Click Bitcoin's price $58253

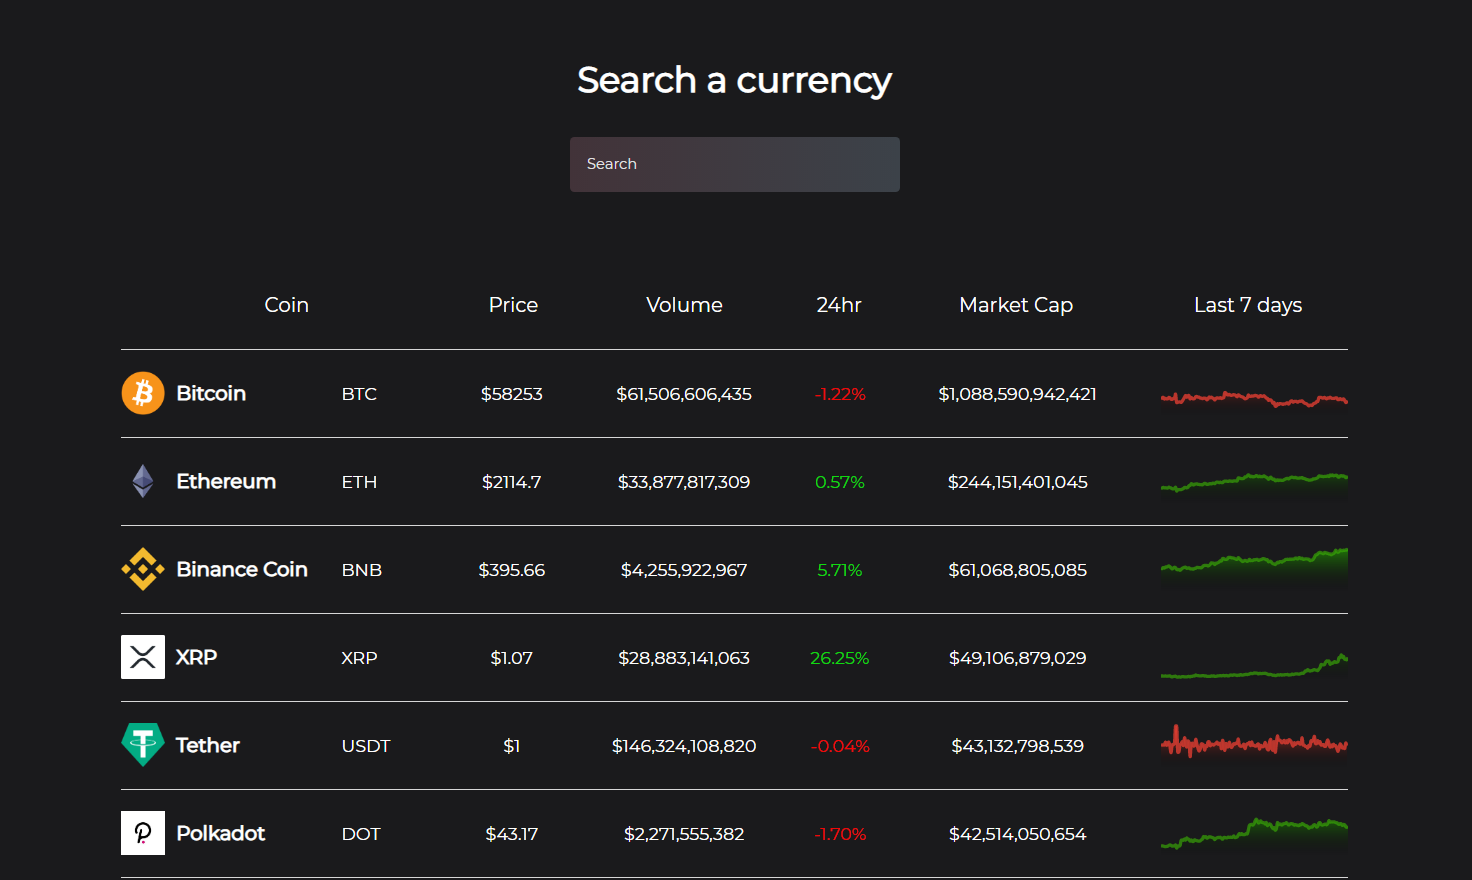point(512,394)
